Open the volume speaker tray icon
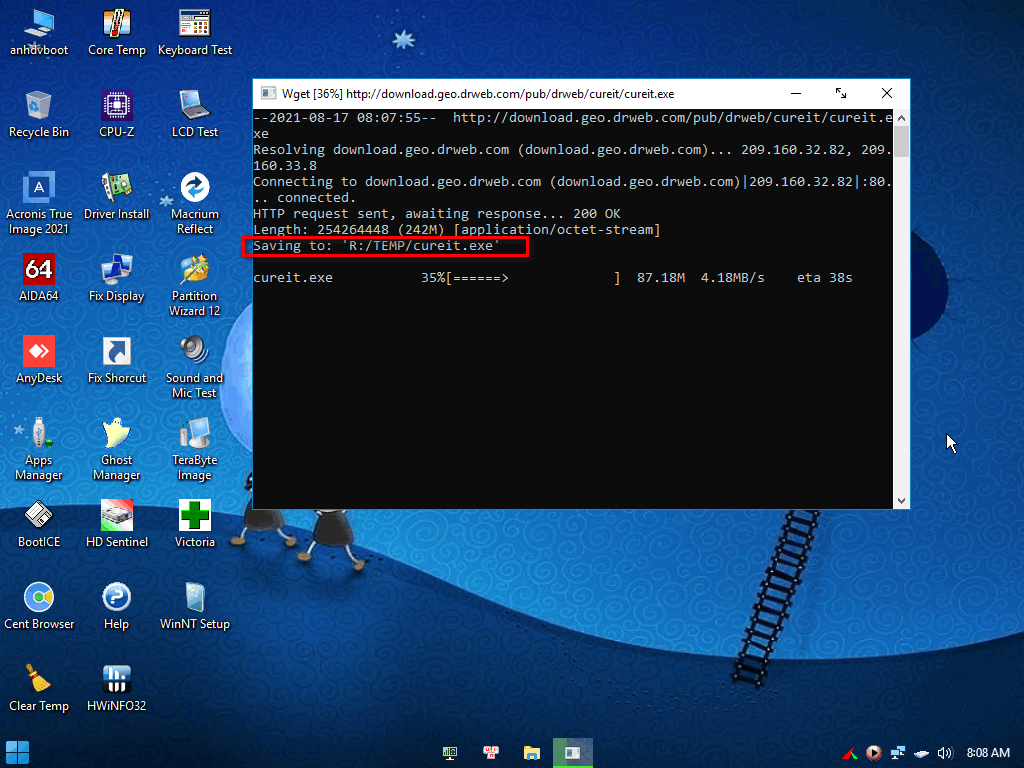The width and height of the screenshot is (1024, 768). click(945, 753)
